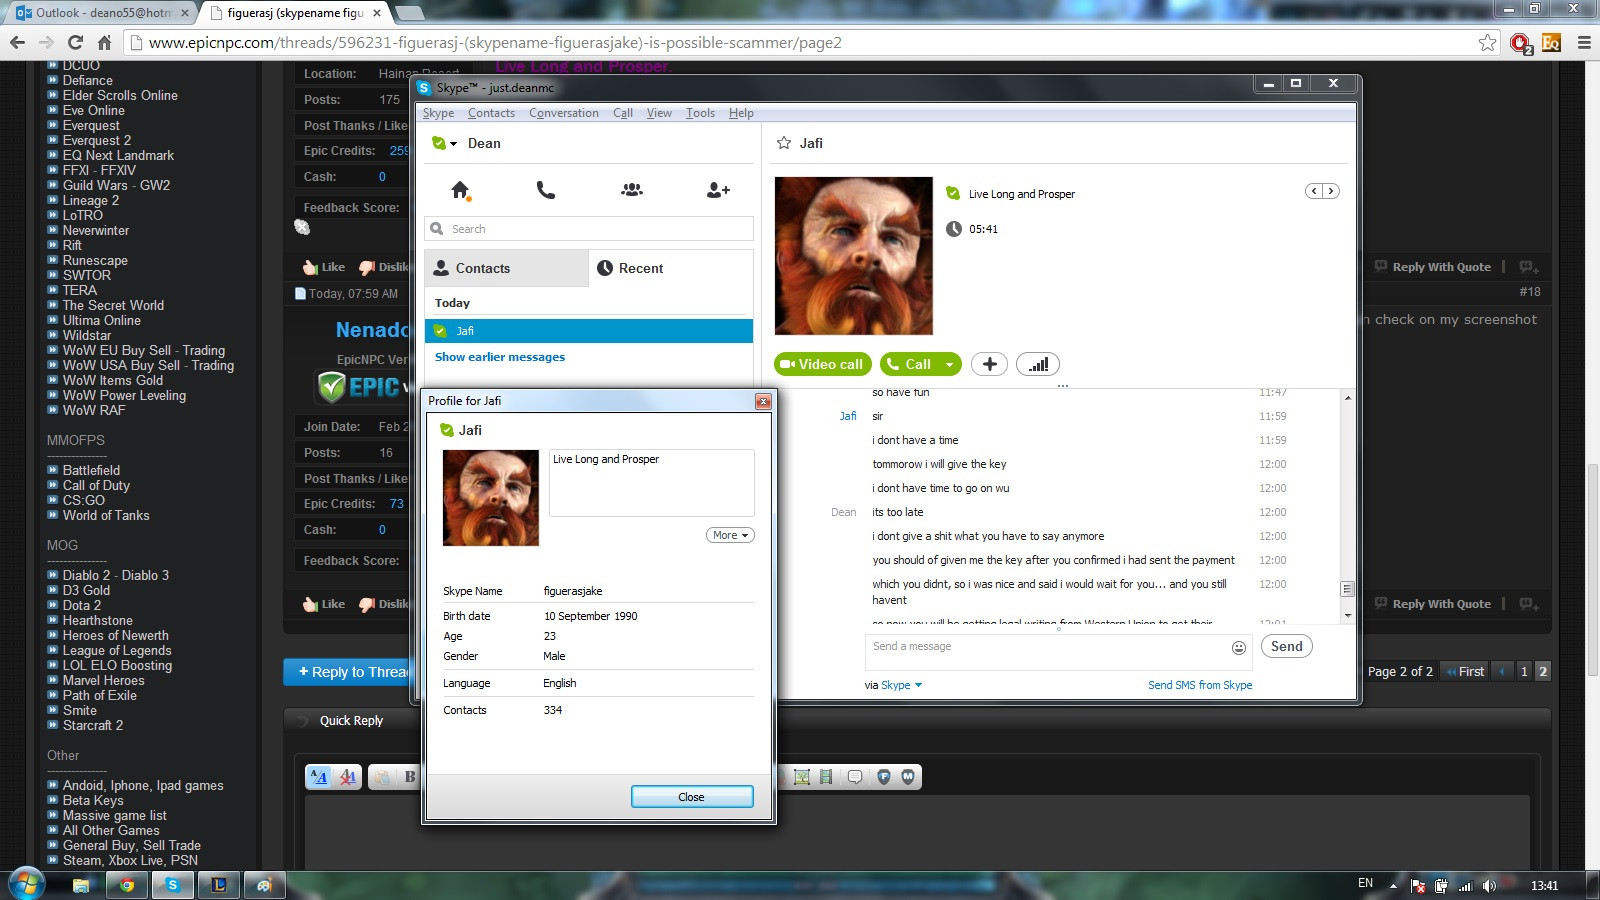Open the Skype call phones dial icon

click(546, 190)
